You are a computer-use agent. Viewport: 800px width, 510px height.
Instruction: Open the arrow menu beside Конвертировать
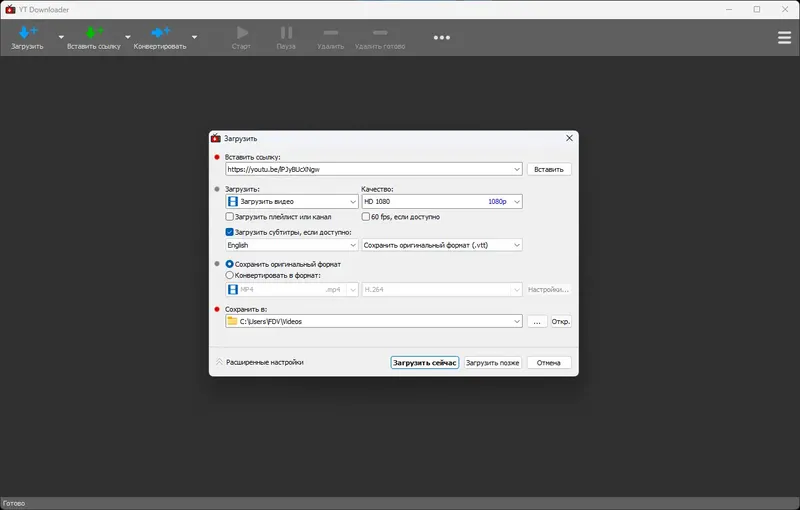194,37
